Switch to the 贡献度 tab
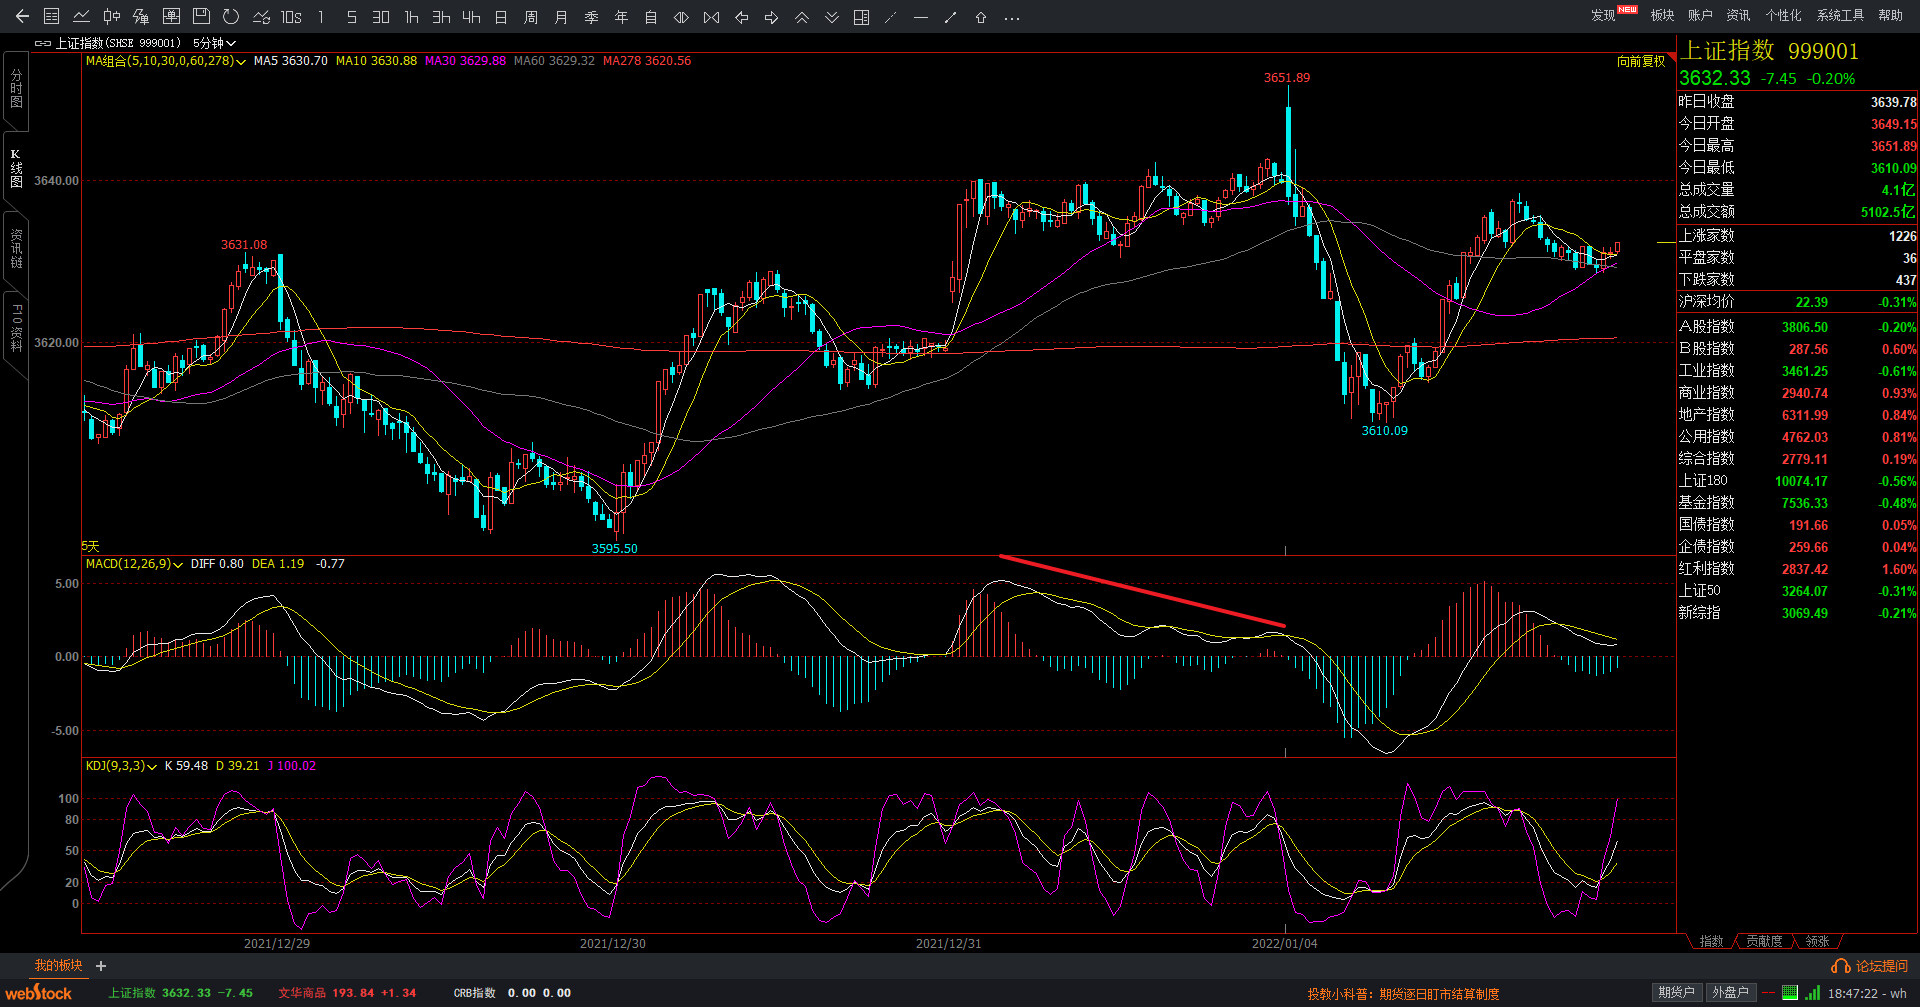 coord(1764,941)
